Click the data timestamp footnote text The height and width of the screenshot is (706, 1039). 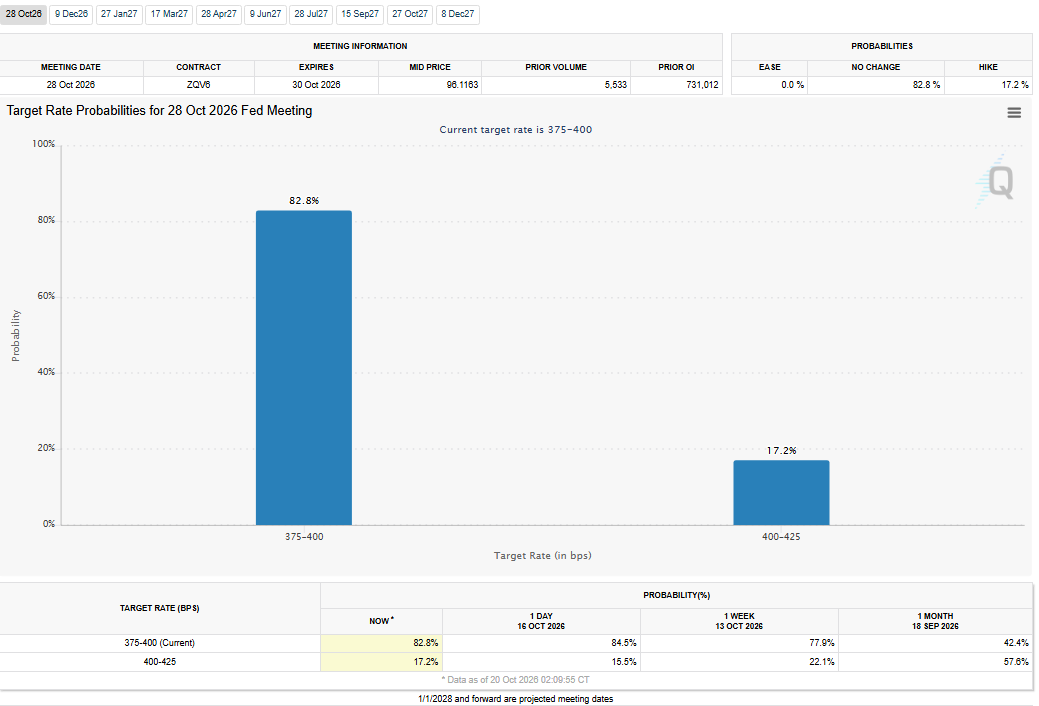pyautogui.click(x=516, y=680)
